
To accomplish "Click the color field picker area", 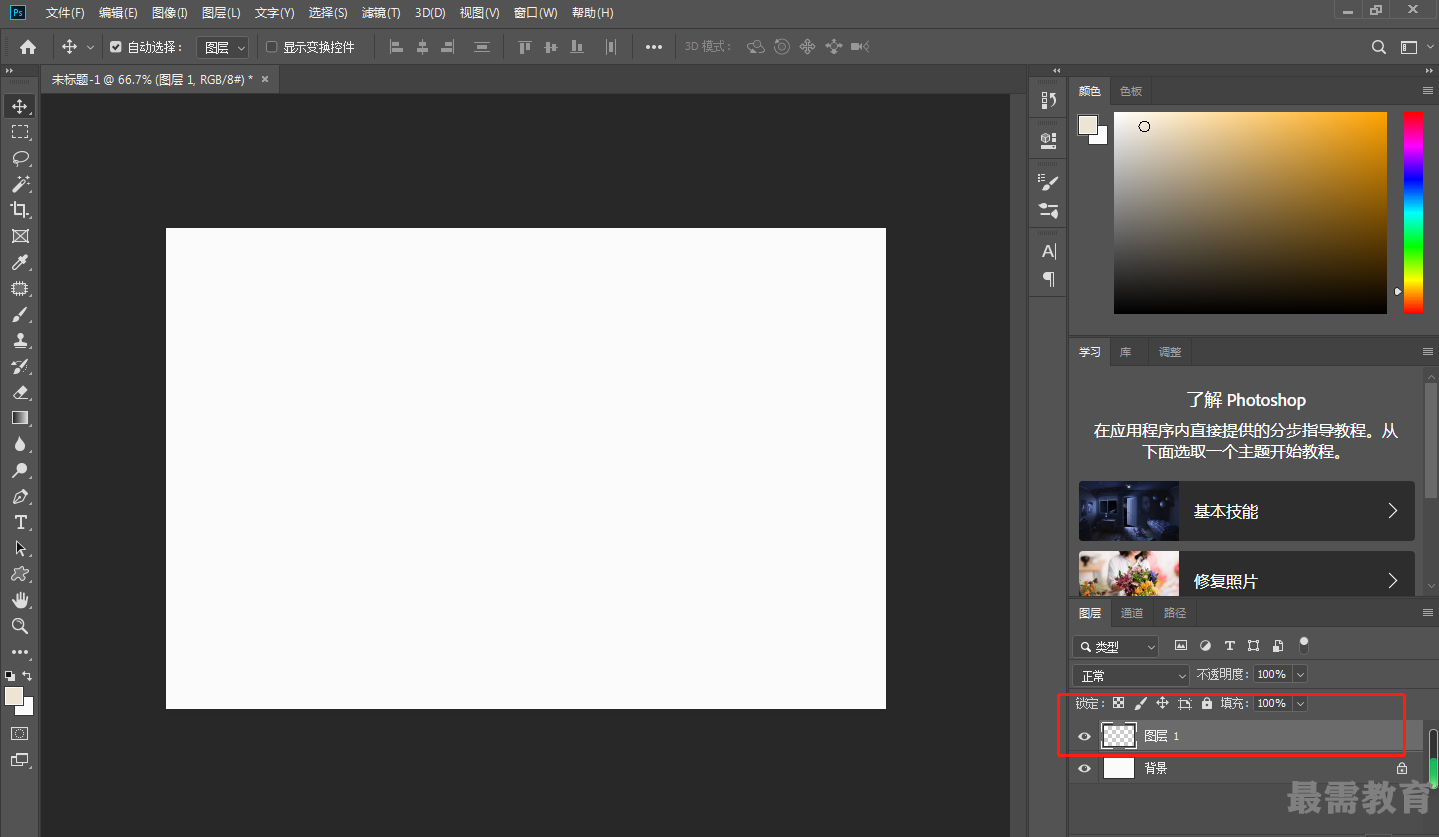I will pyautogui.click(x=1250, y=212).
